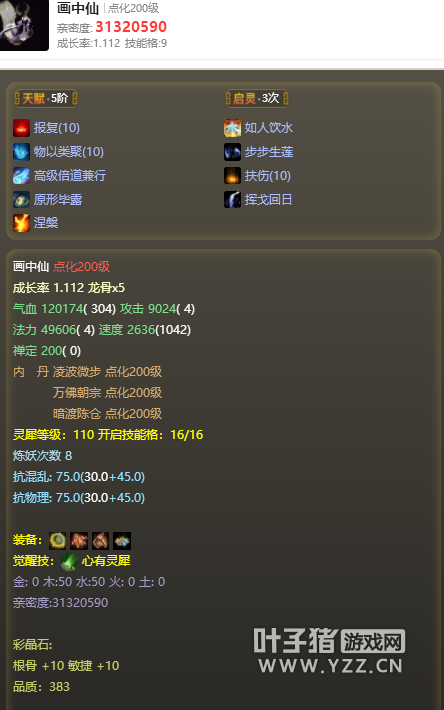This screenshot has height=710, width=444.
Task: Click the 扶伤(10) skill icon
Action: point(232,176)
